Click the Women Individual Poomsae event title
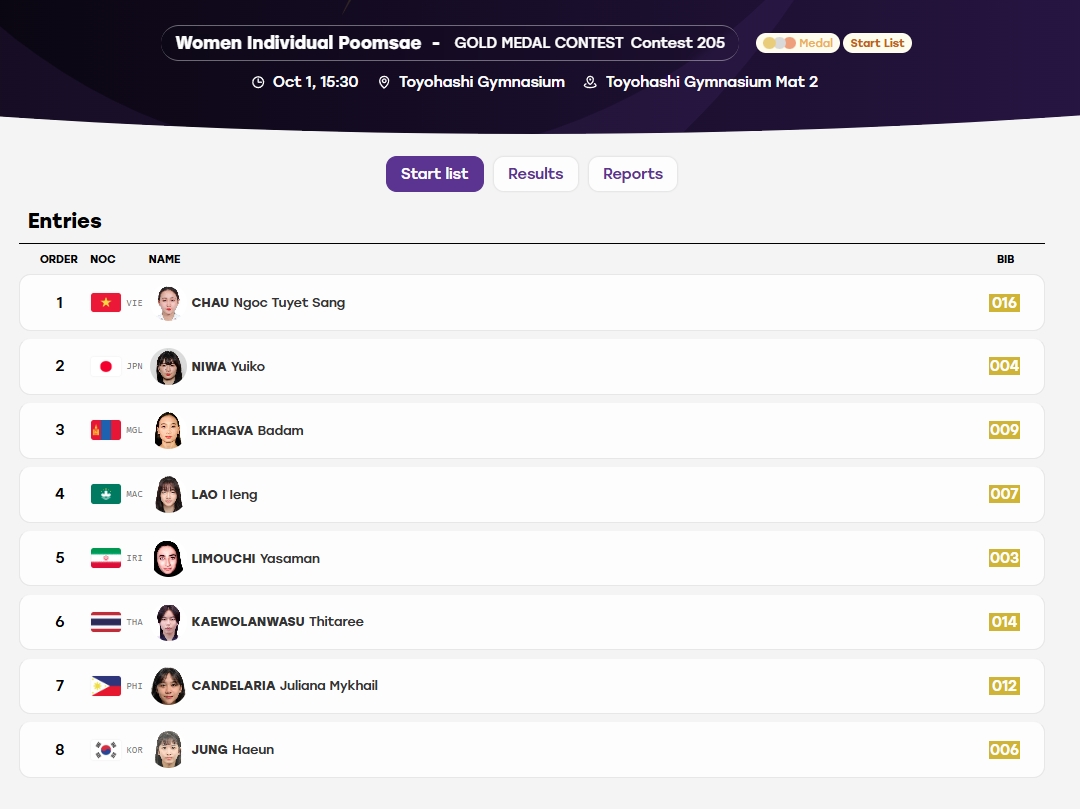The height and width of the screenshot is (809, 1080). coord(298,43)
